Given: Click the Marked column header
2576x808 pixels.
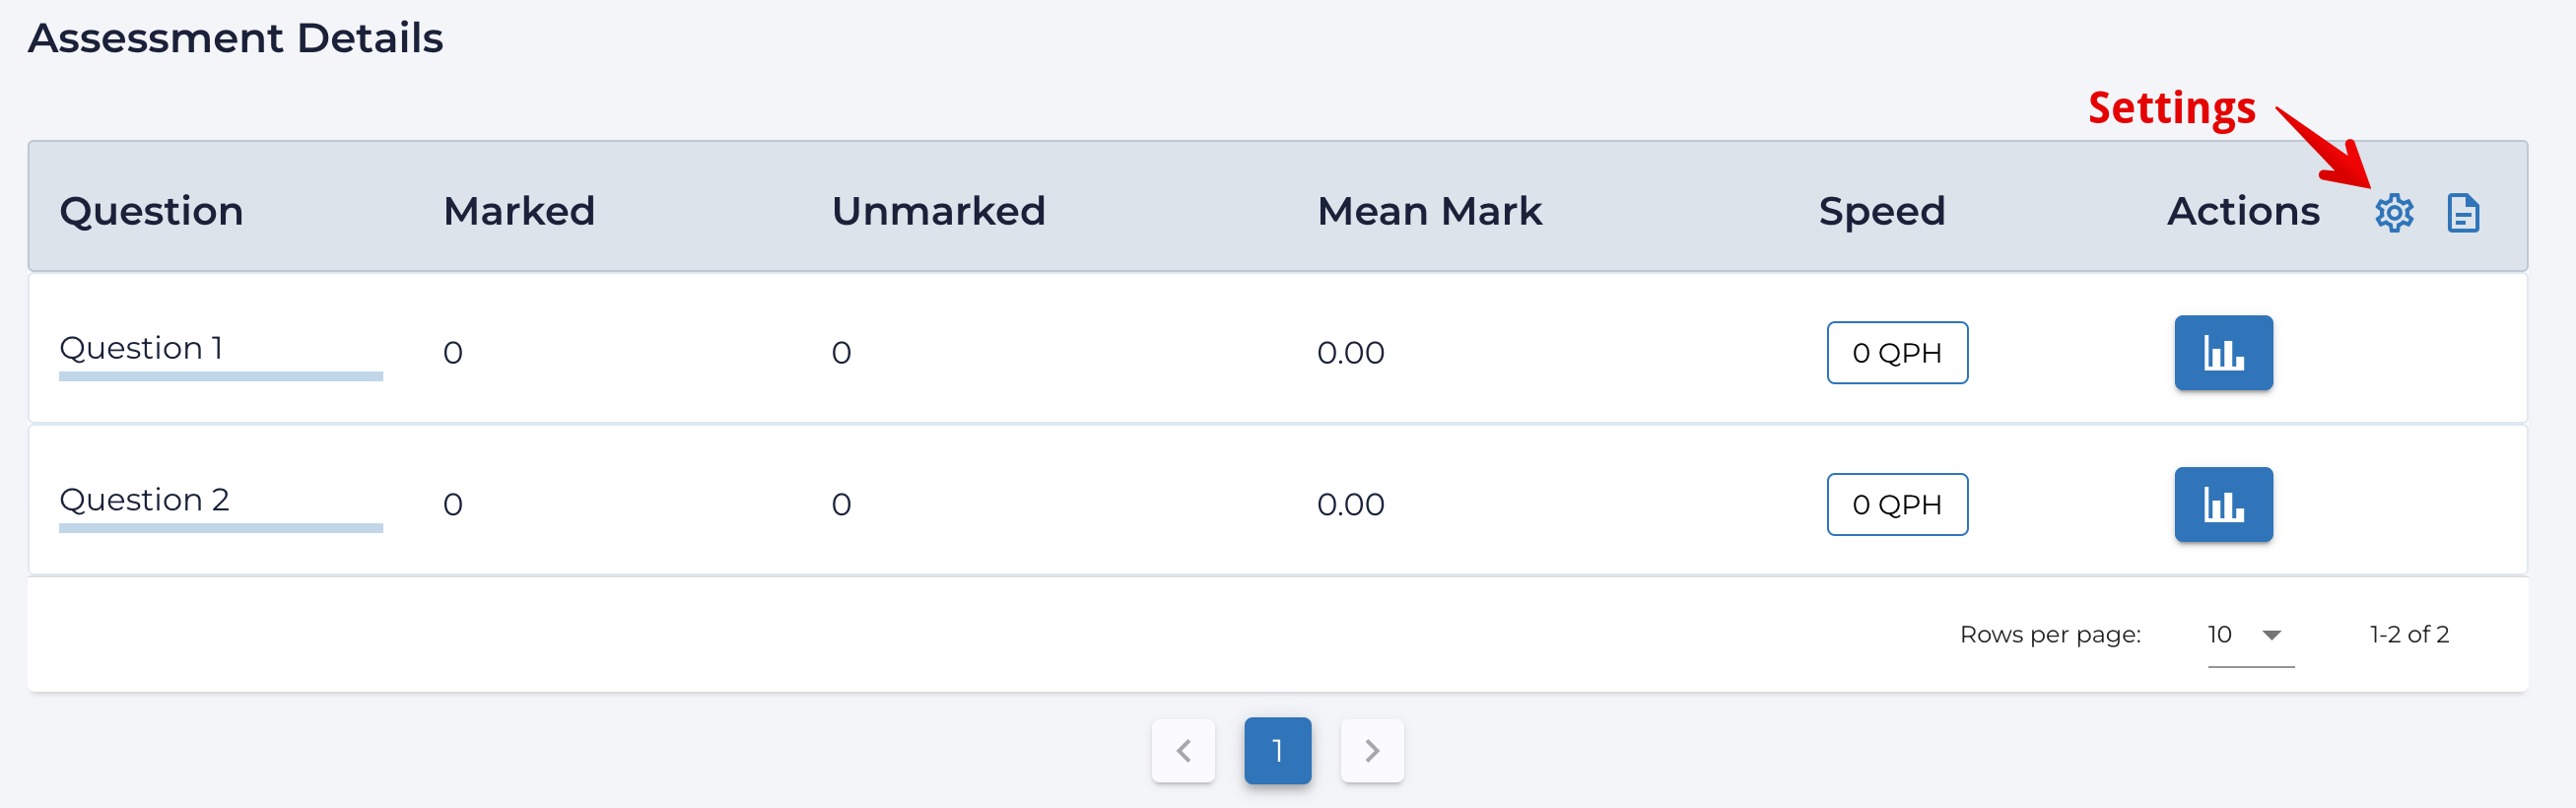Looking at the screenshot, I should coord(519,211).
